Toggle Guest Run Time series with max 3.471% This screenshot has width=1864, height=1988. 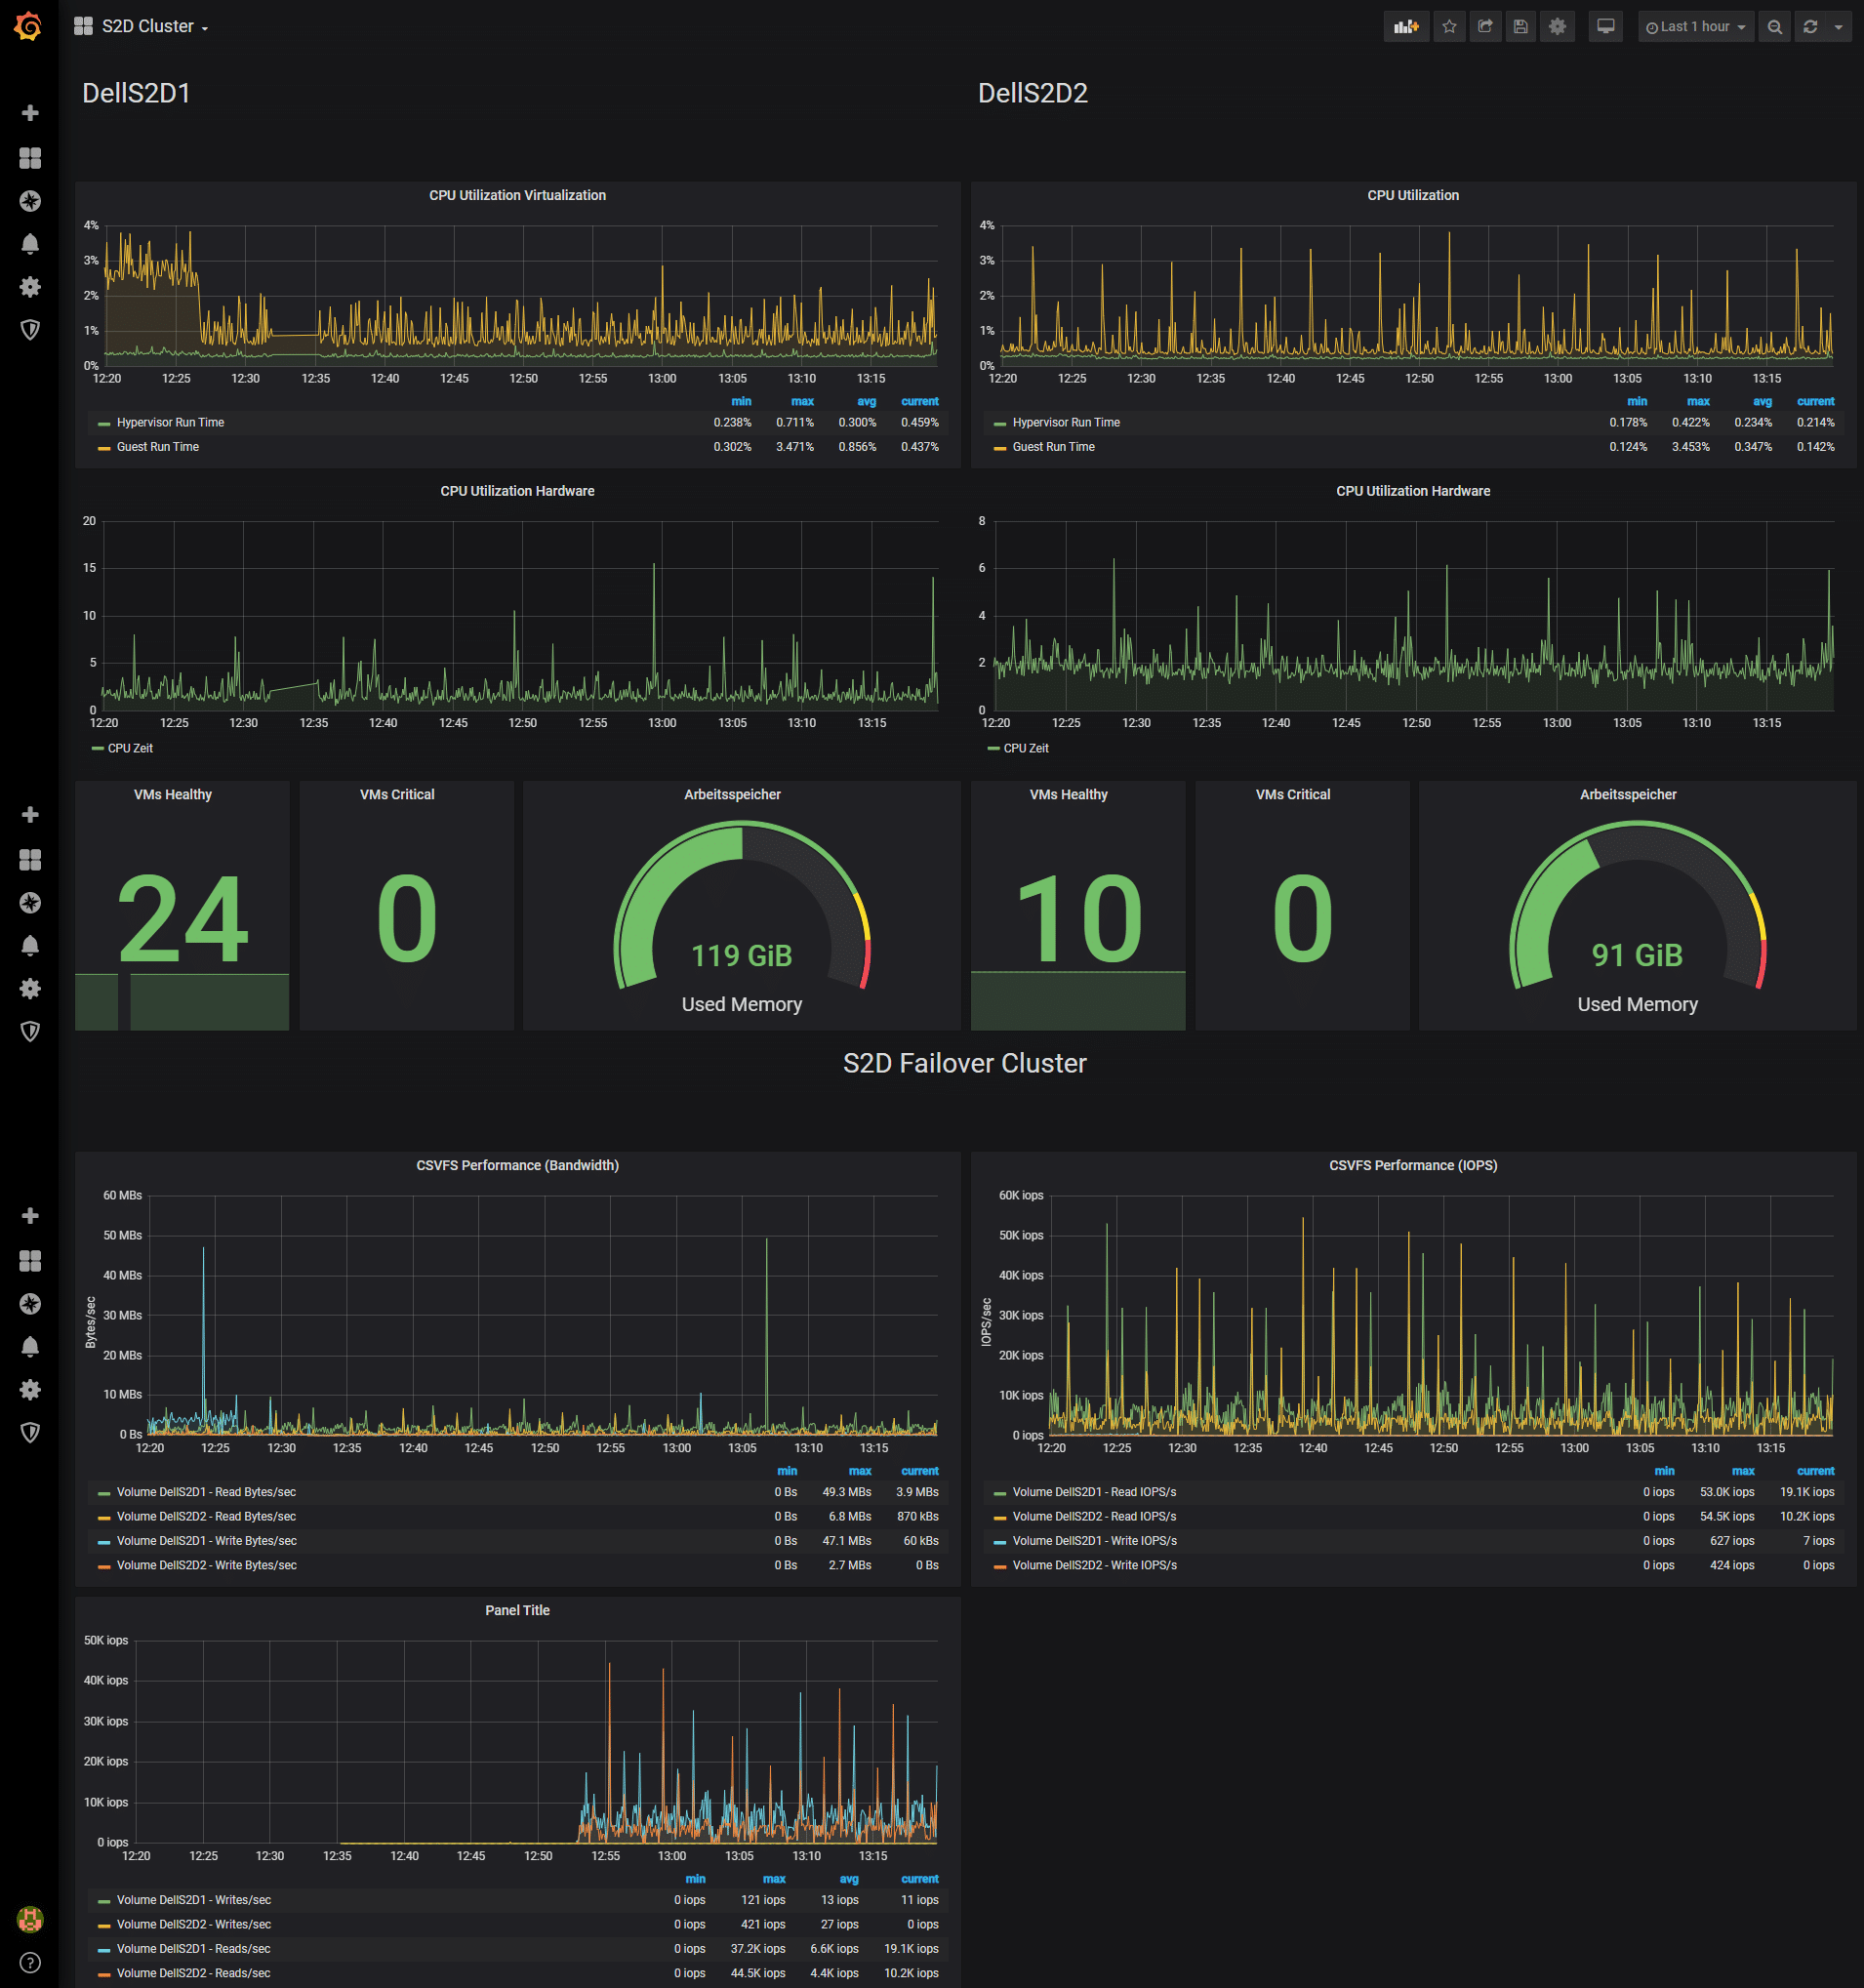158,447
